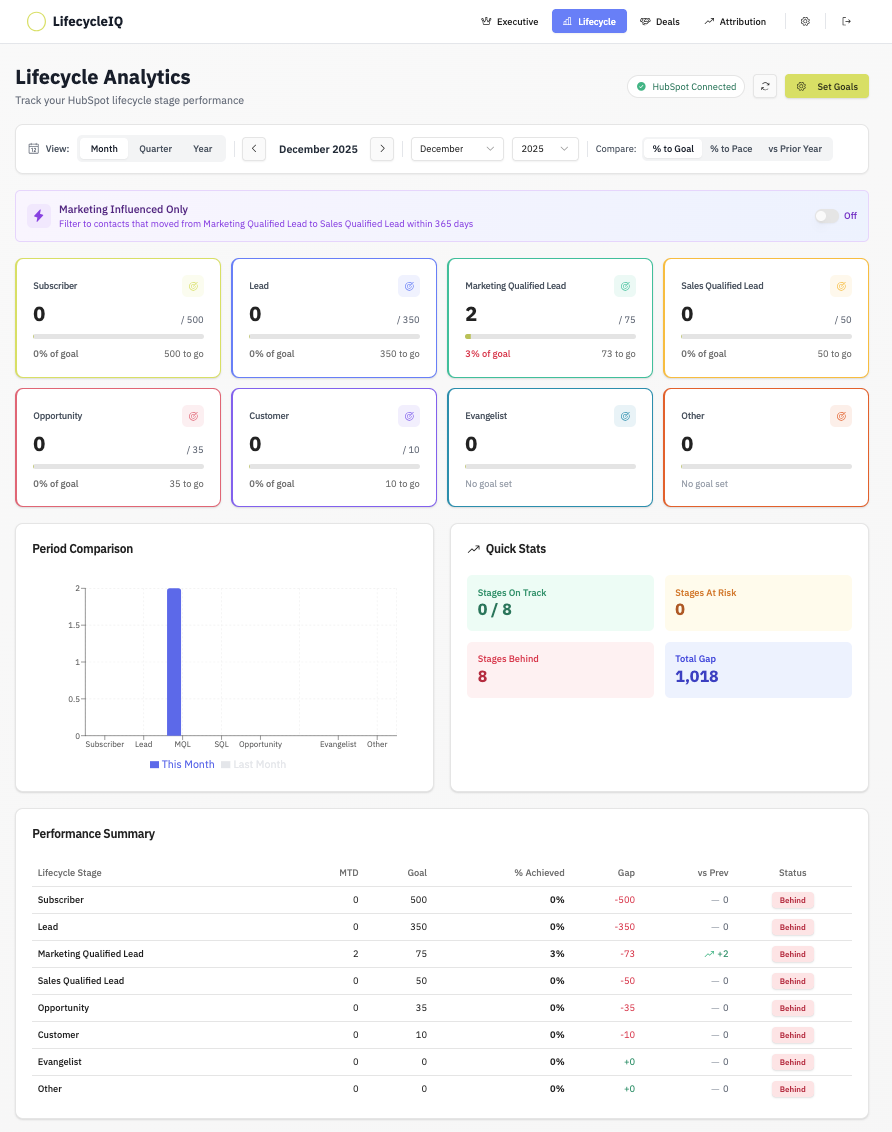
Task: Open the Deals tab
Action: pyautogui.click(x=659, y=21)
